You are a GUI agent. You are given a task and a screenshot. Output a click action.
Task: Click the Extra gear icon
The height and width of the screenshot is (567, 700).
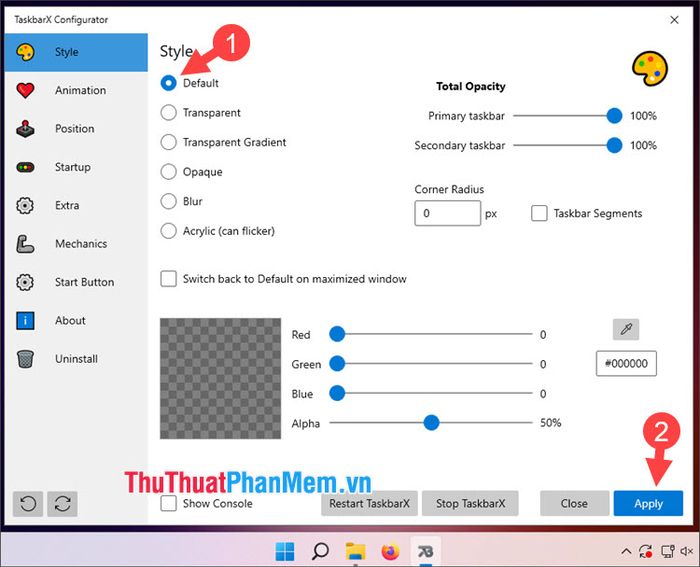click(25, 205)
